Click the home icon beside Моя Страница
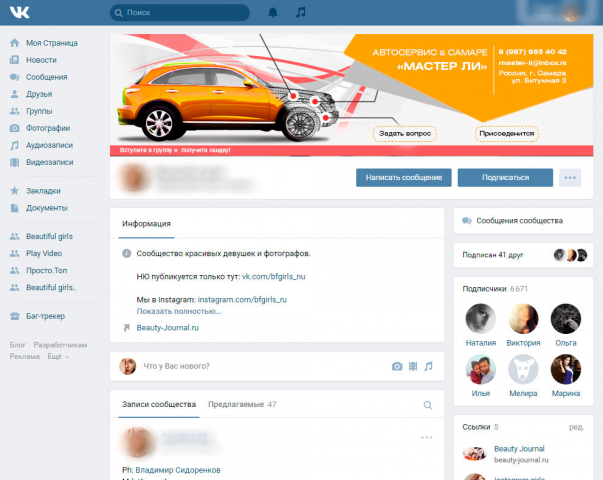 pos(15,43)
